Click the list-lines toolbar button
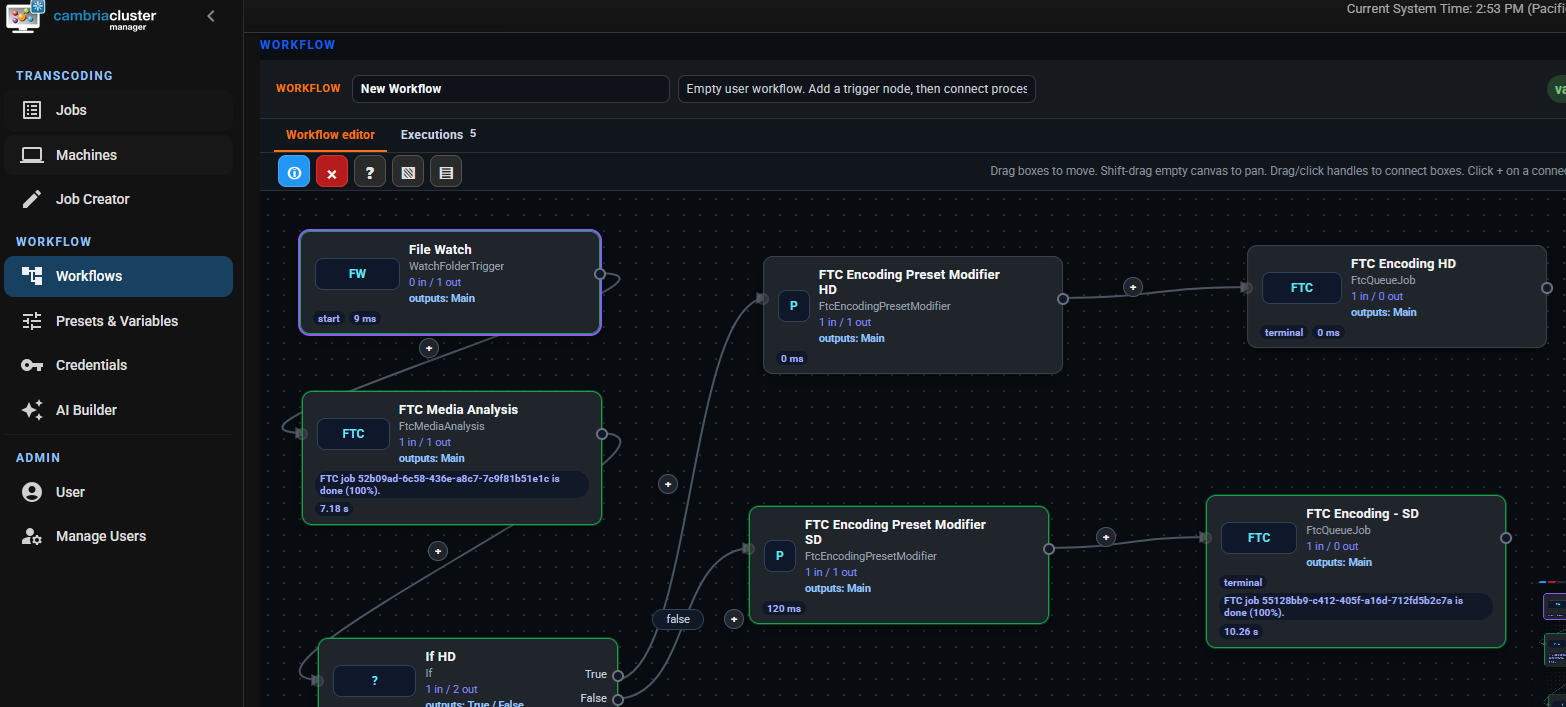The image size is (1566, 707). 446,172
